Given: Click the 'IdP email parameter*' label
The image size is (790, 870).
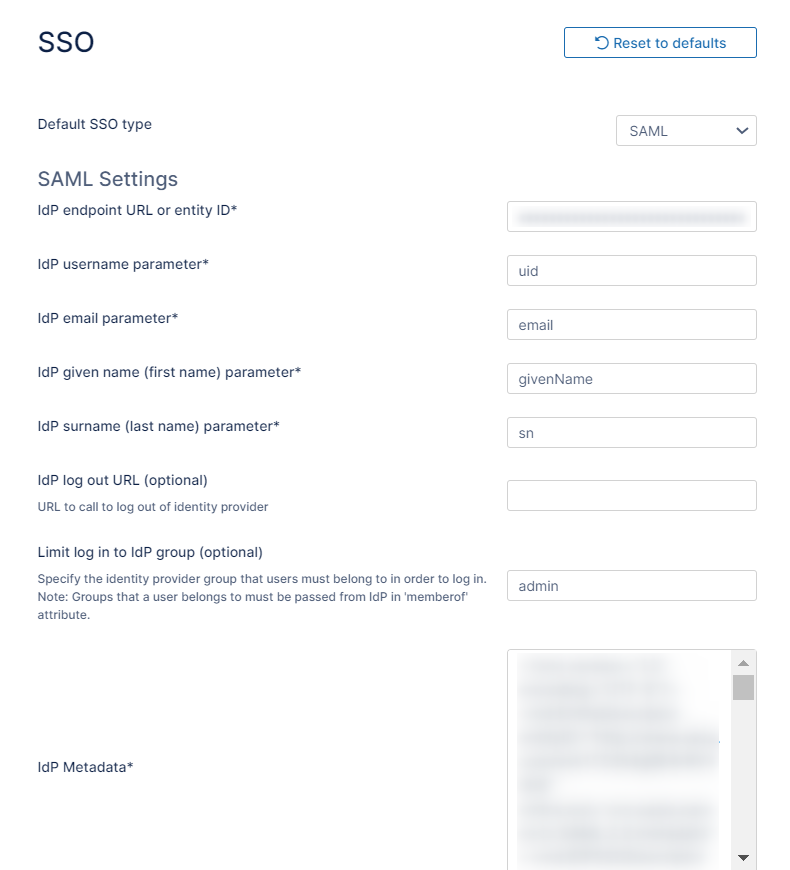Looking at the screenshot, I should (108, 318).
